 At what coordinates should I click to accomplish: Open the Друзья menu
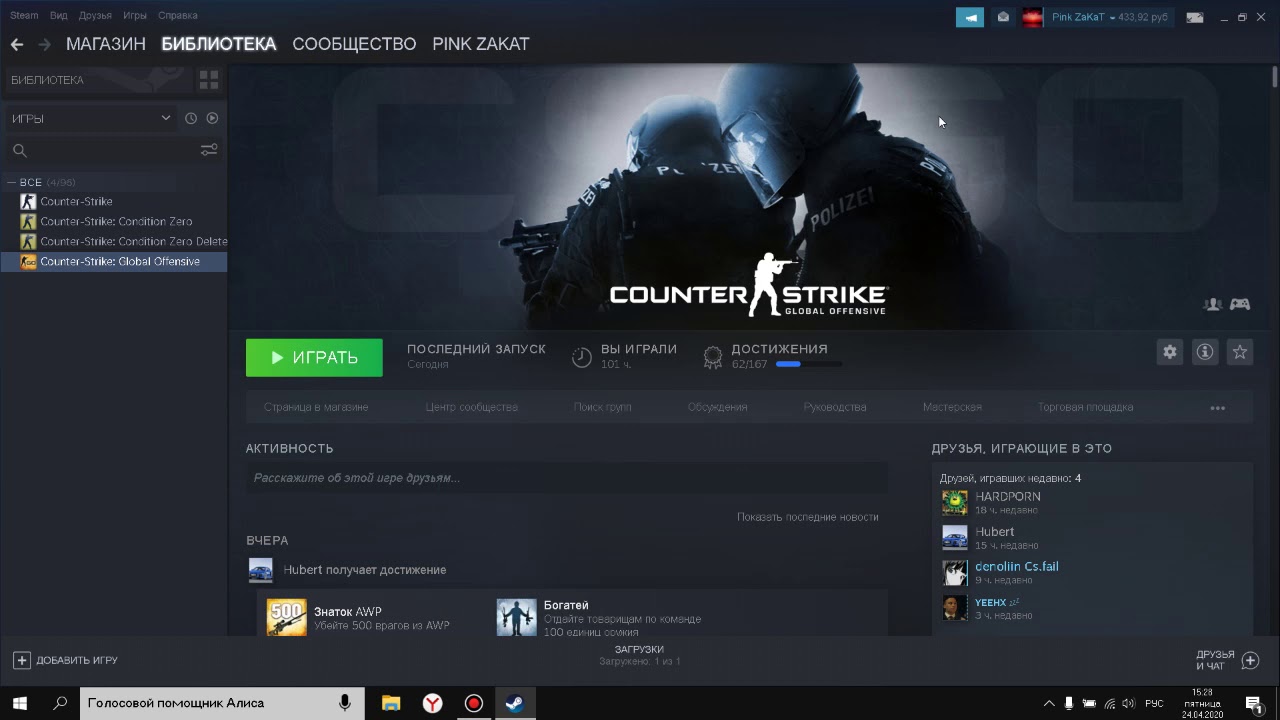pos(95,15)
